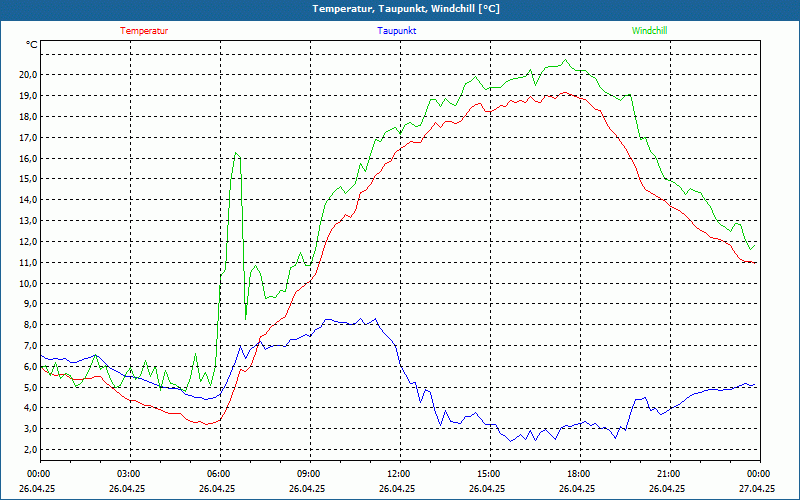Click the 18,0 y-axis value

pyautogui.click(x=28, y=117)
